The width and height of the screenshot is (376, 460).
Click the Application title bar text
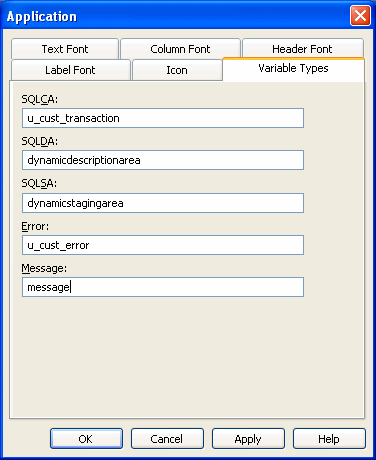[x=42, y=17]
